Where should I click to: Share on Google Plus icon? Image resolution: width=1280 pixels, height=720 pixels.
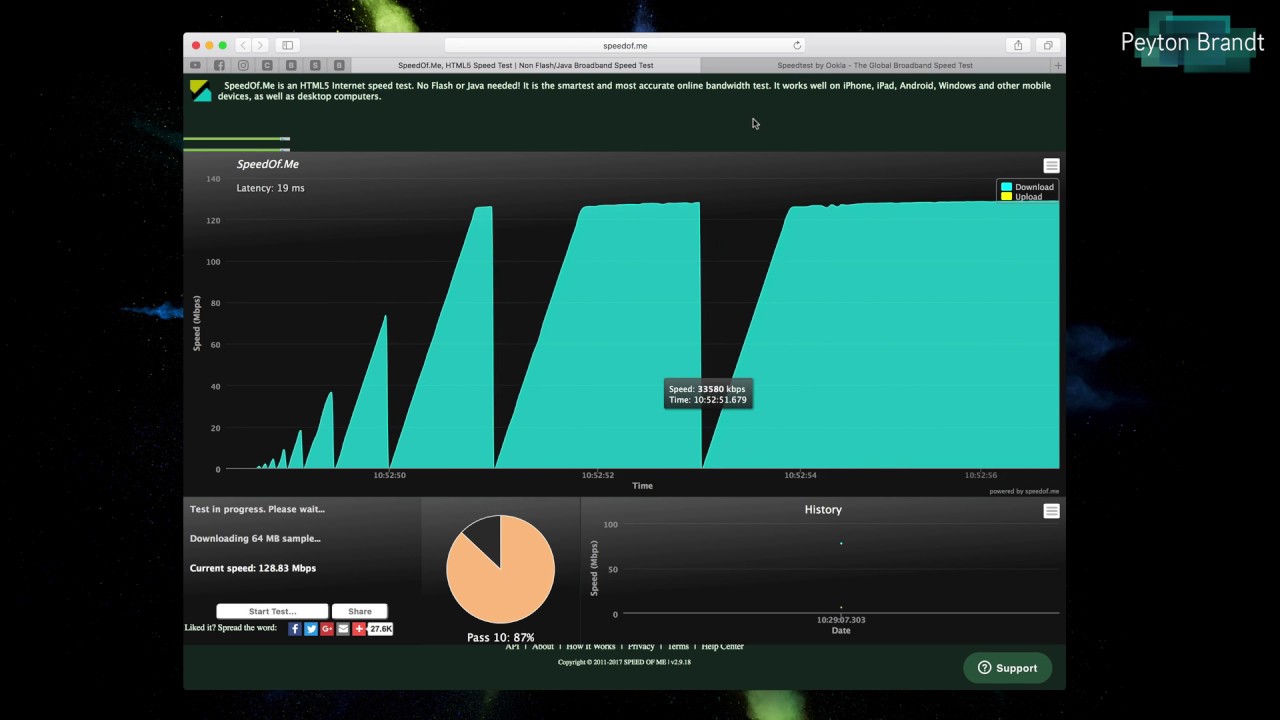[x=327, y=629]
